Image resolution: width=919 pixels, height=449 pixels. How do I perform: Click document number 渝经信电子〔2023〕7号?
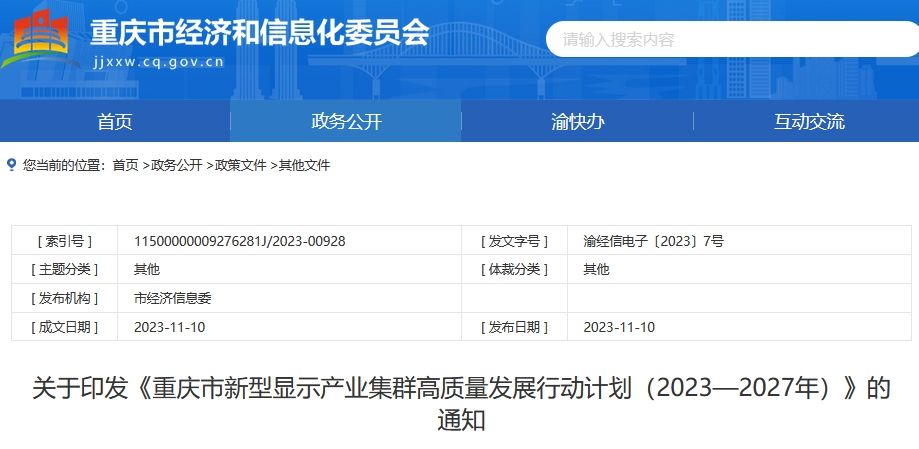coord(653,241)
